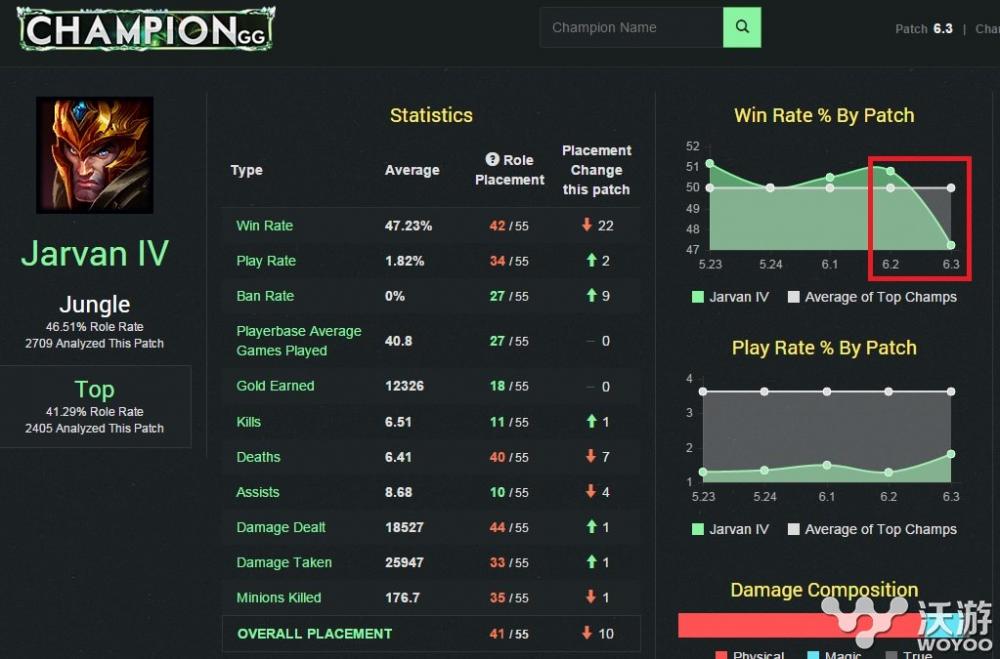Viewport: 1000px width, 659px height.
Task: Focus the Champion Name search field
Action: coord(631,27)
